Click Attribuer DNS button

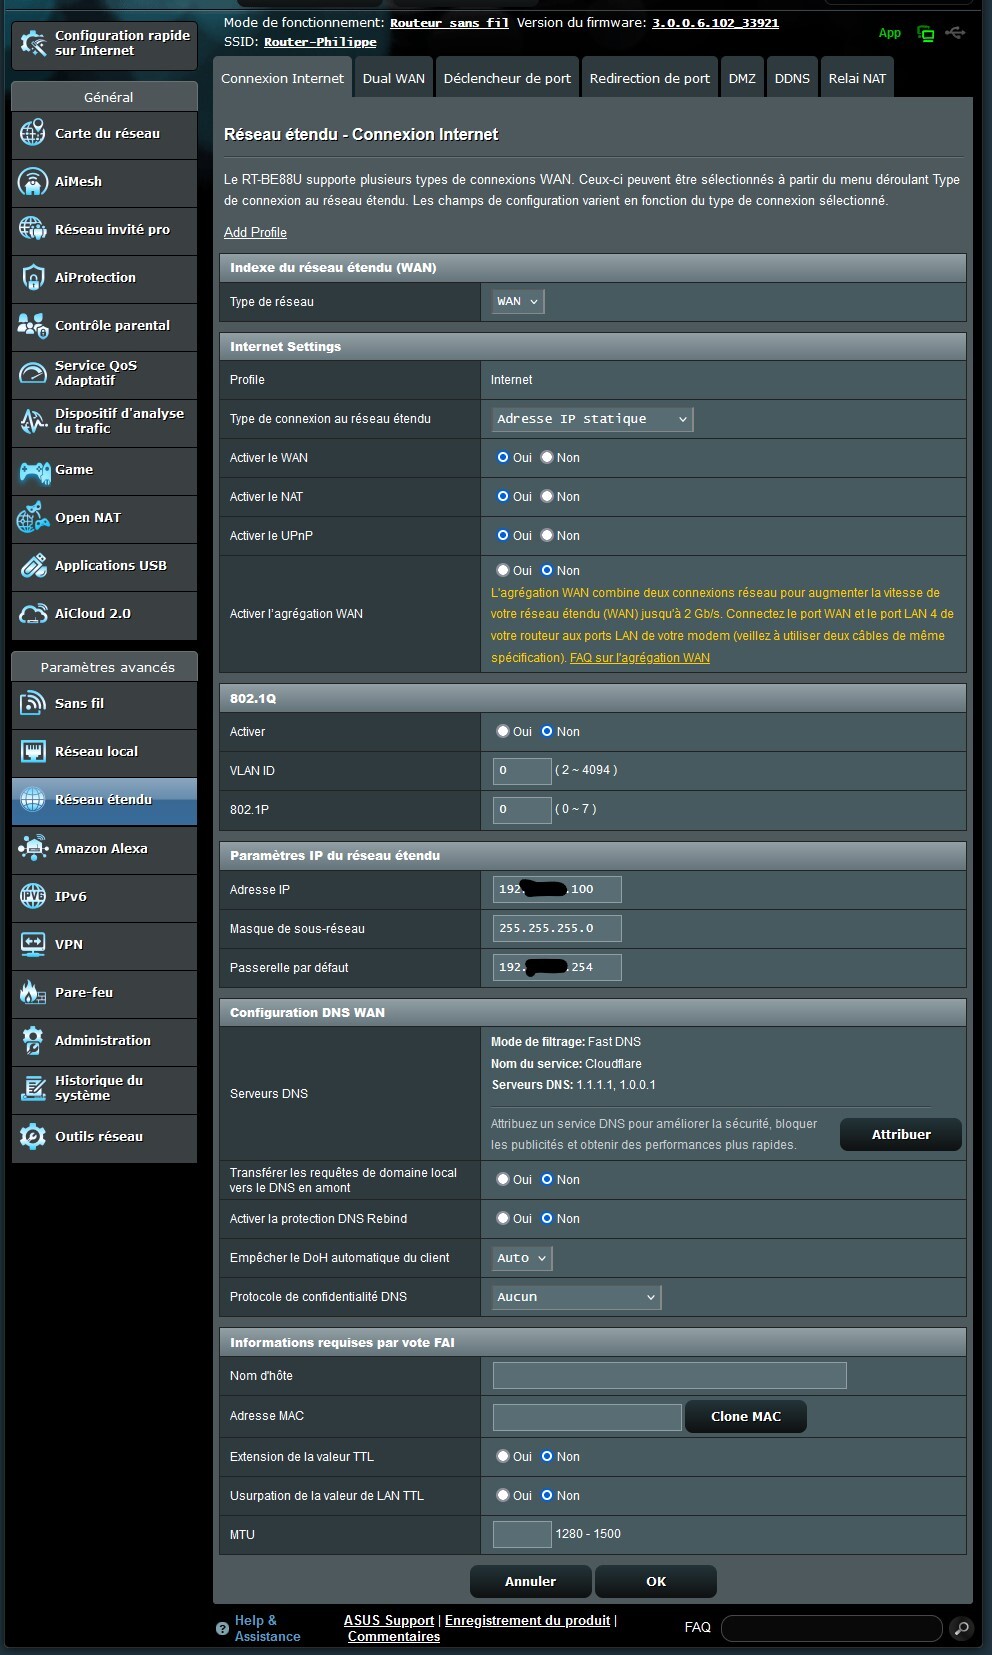pyautogui.click(x=901, y=1134)
